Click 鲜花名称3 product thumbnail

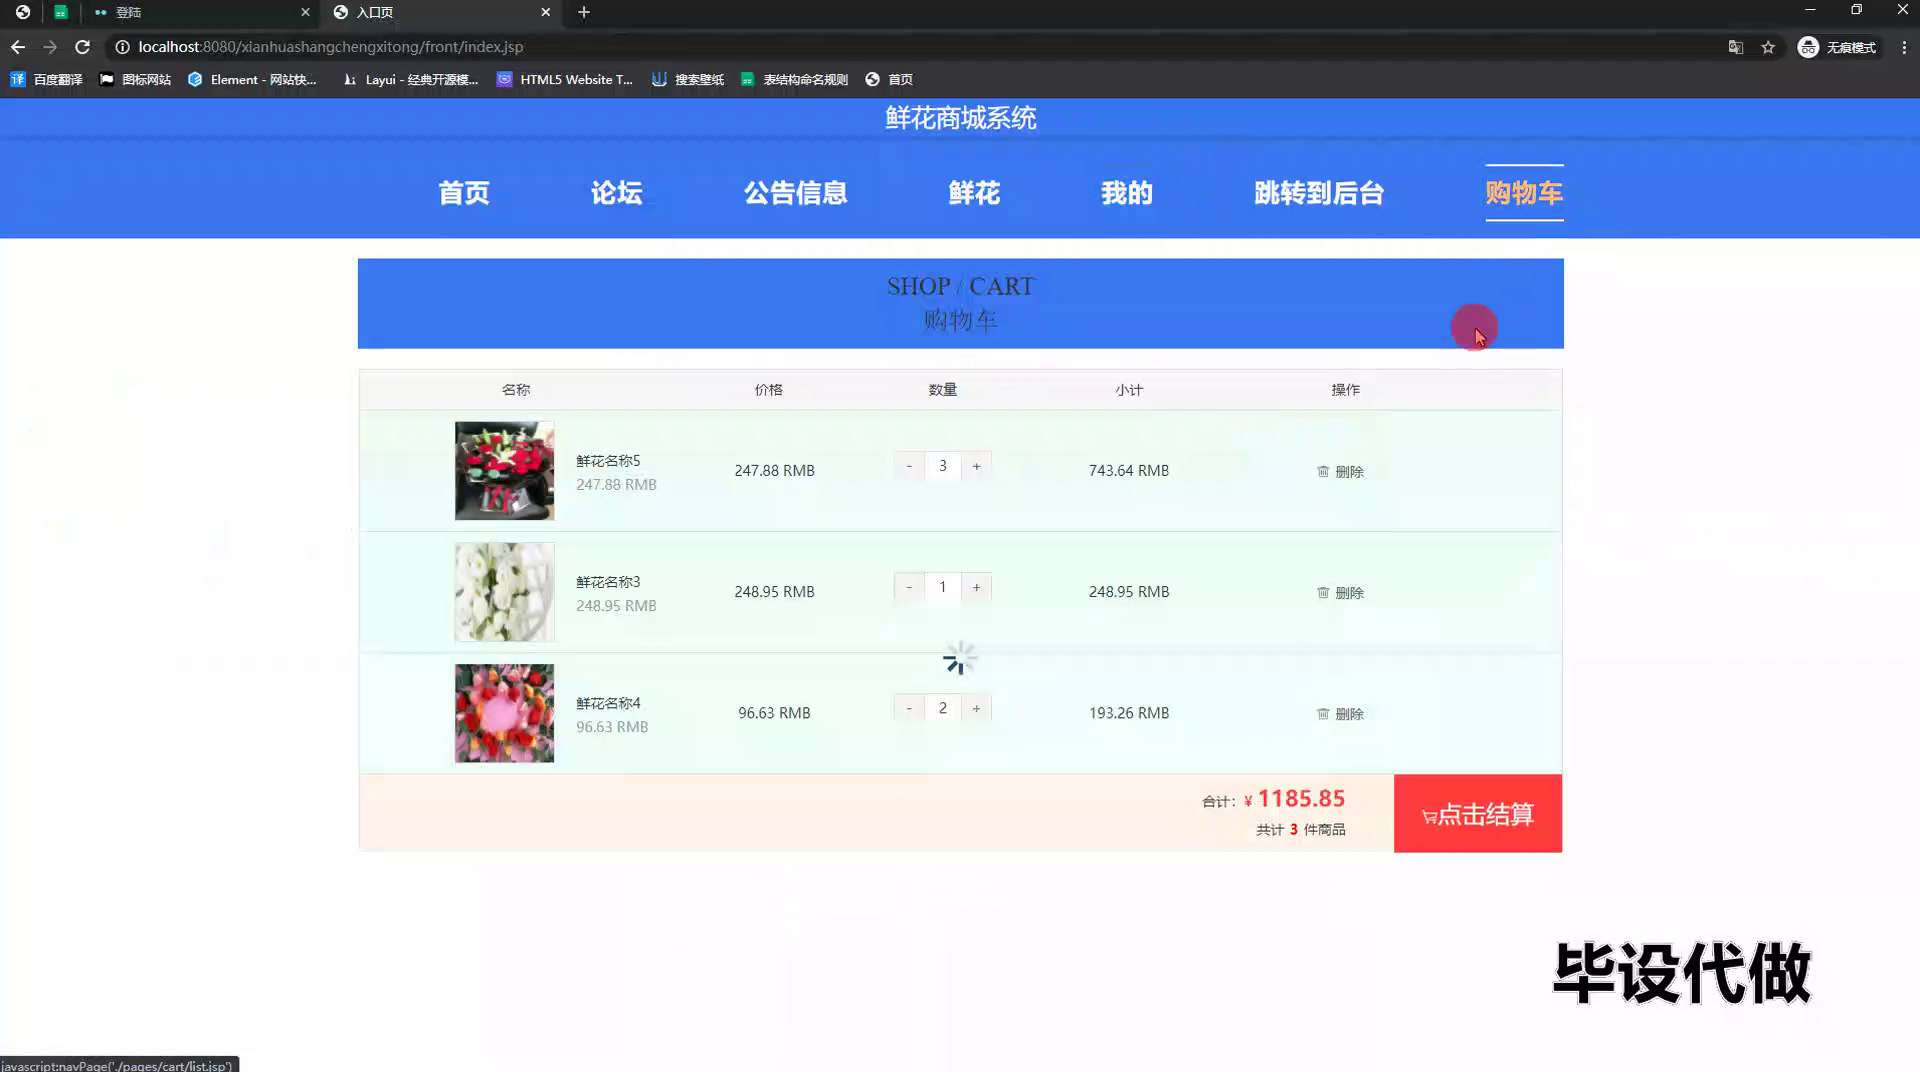tap(504, 592)
